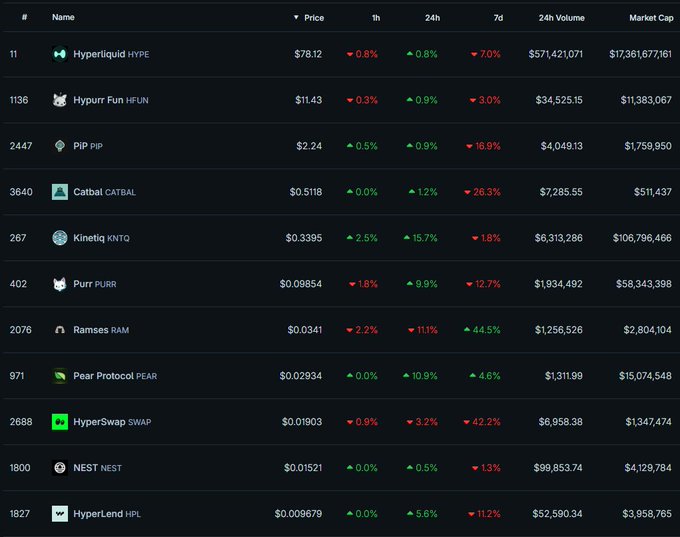Open the HyperLend coin link

click(107, 514)
